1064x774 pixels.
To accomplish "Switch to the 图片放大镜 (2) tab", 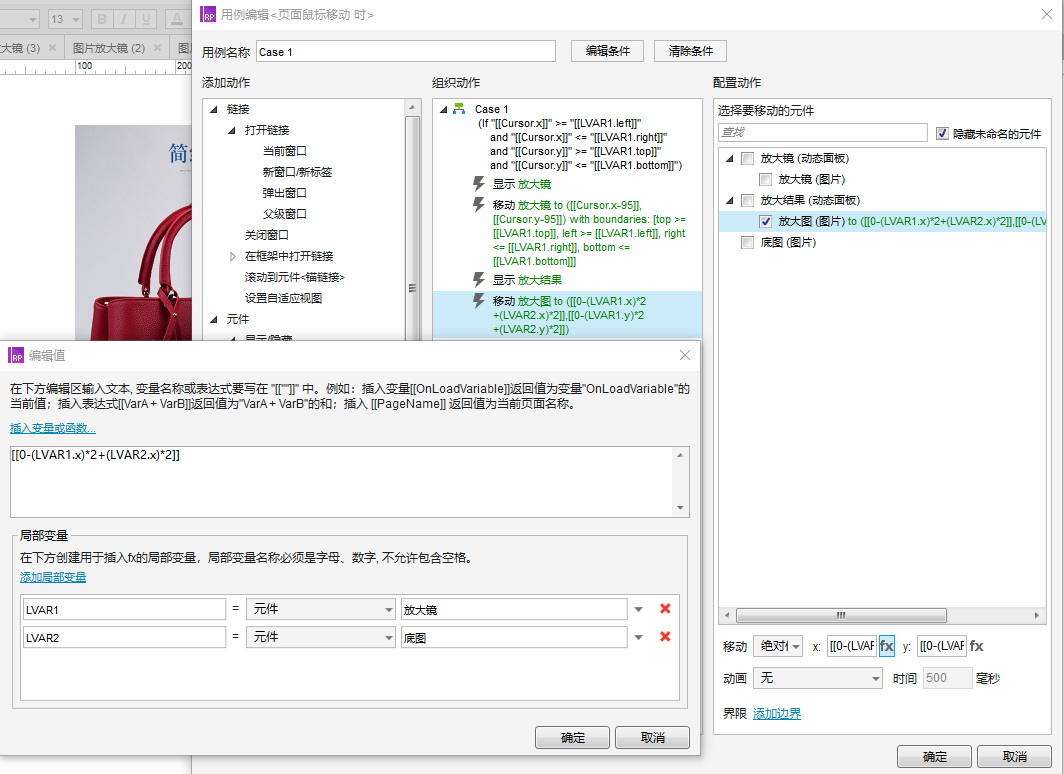I will [x=109, y=48].
